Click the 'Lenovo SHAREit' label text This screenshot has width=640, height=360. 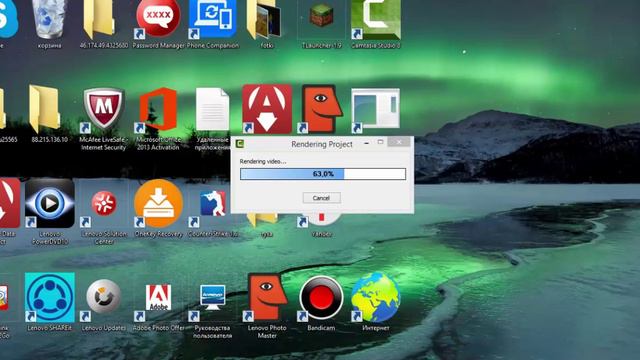[49, 328]
